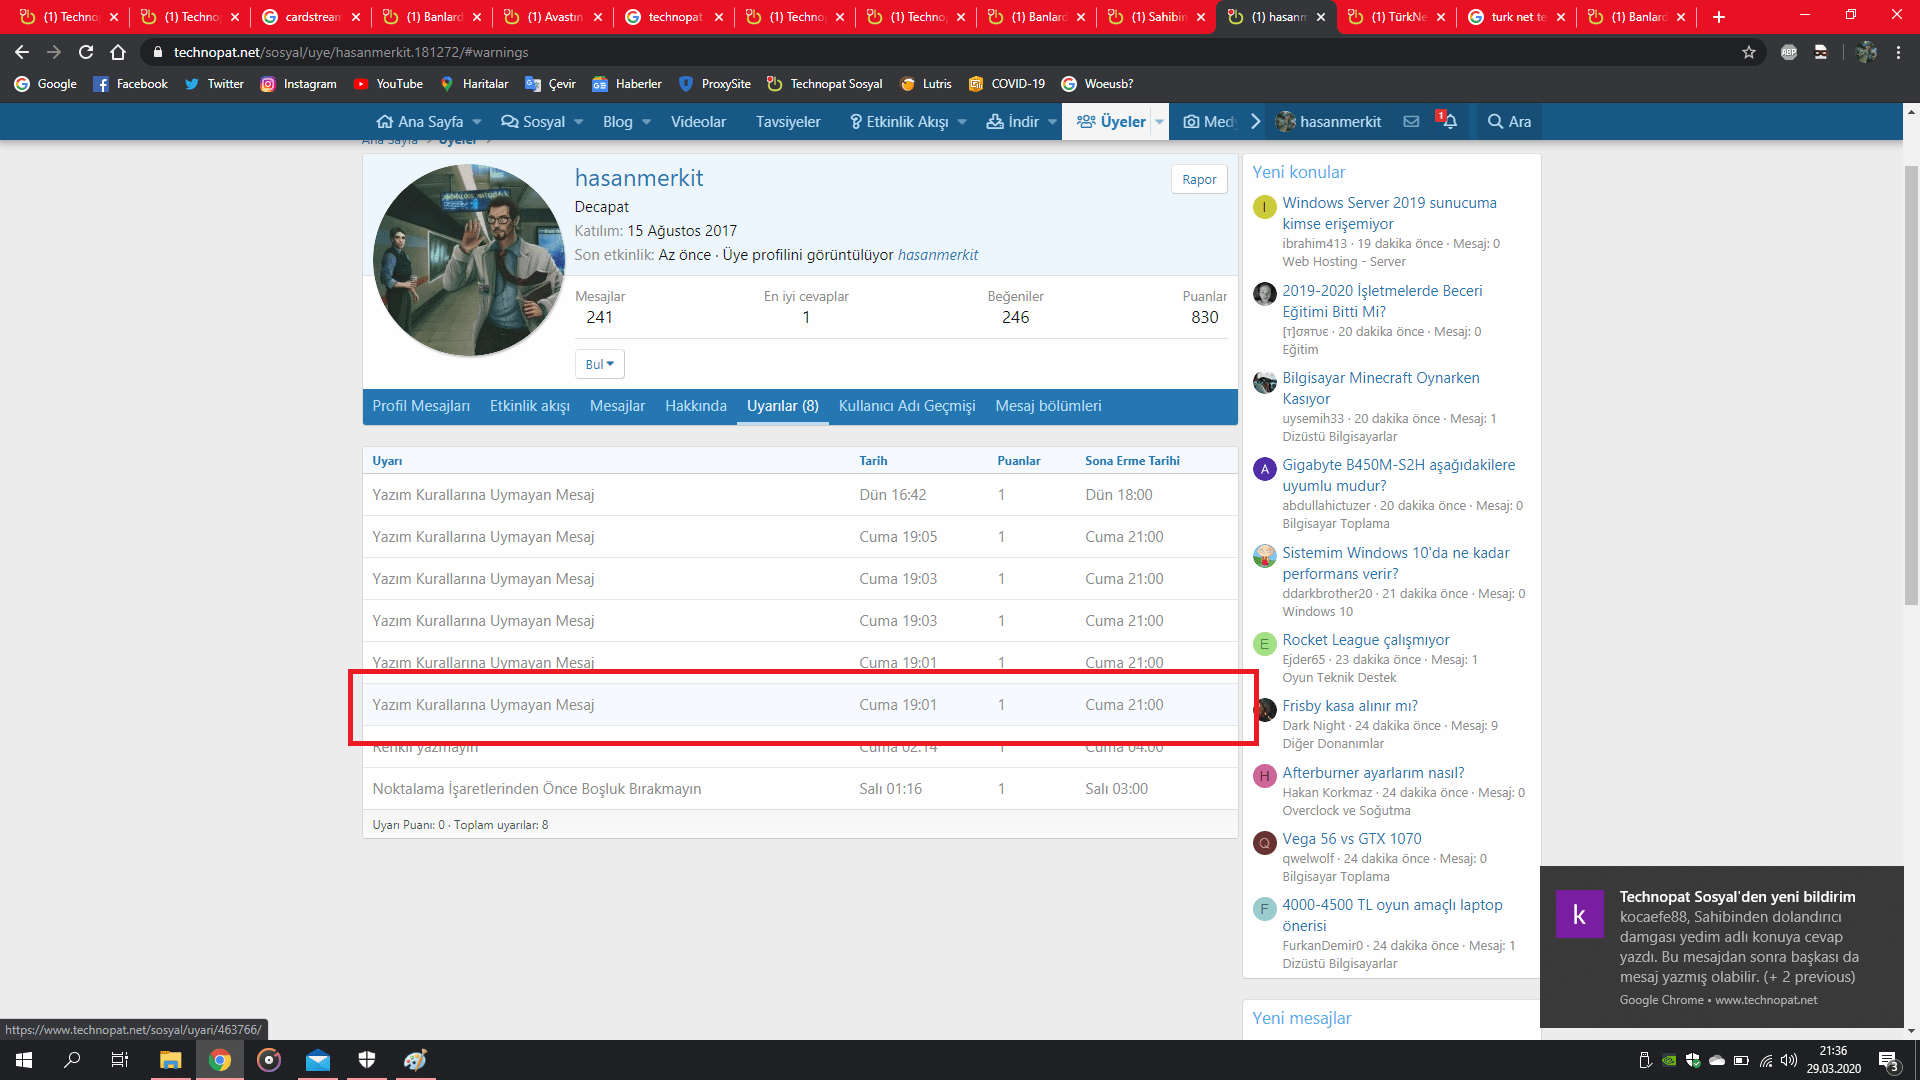Bookmark page with star icon
The image size is (1920, 1080).
tap(1748, 52)
